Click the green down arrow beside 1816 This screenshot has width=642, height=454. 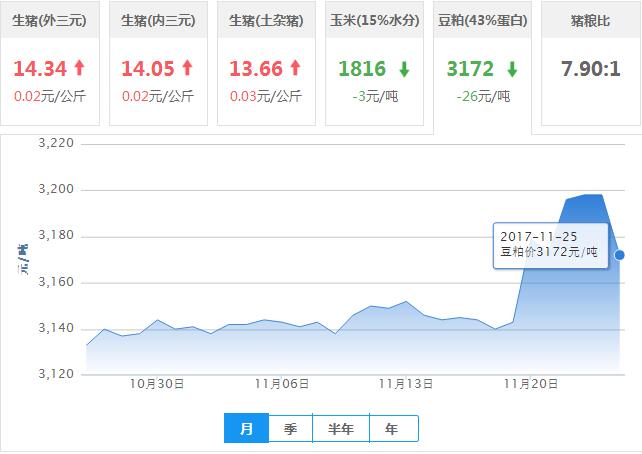[x=404, y=69]
